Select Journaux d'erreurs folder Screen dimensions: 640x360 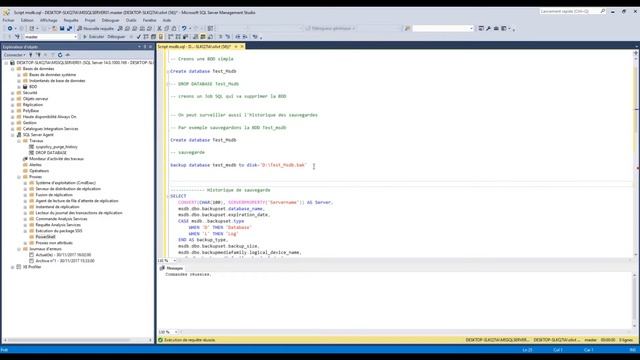[45, 249]
